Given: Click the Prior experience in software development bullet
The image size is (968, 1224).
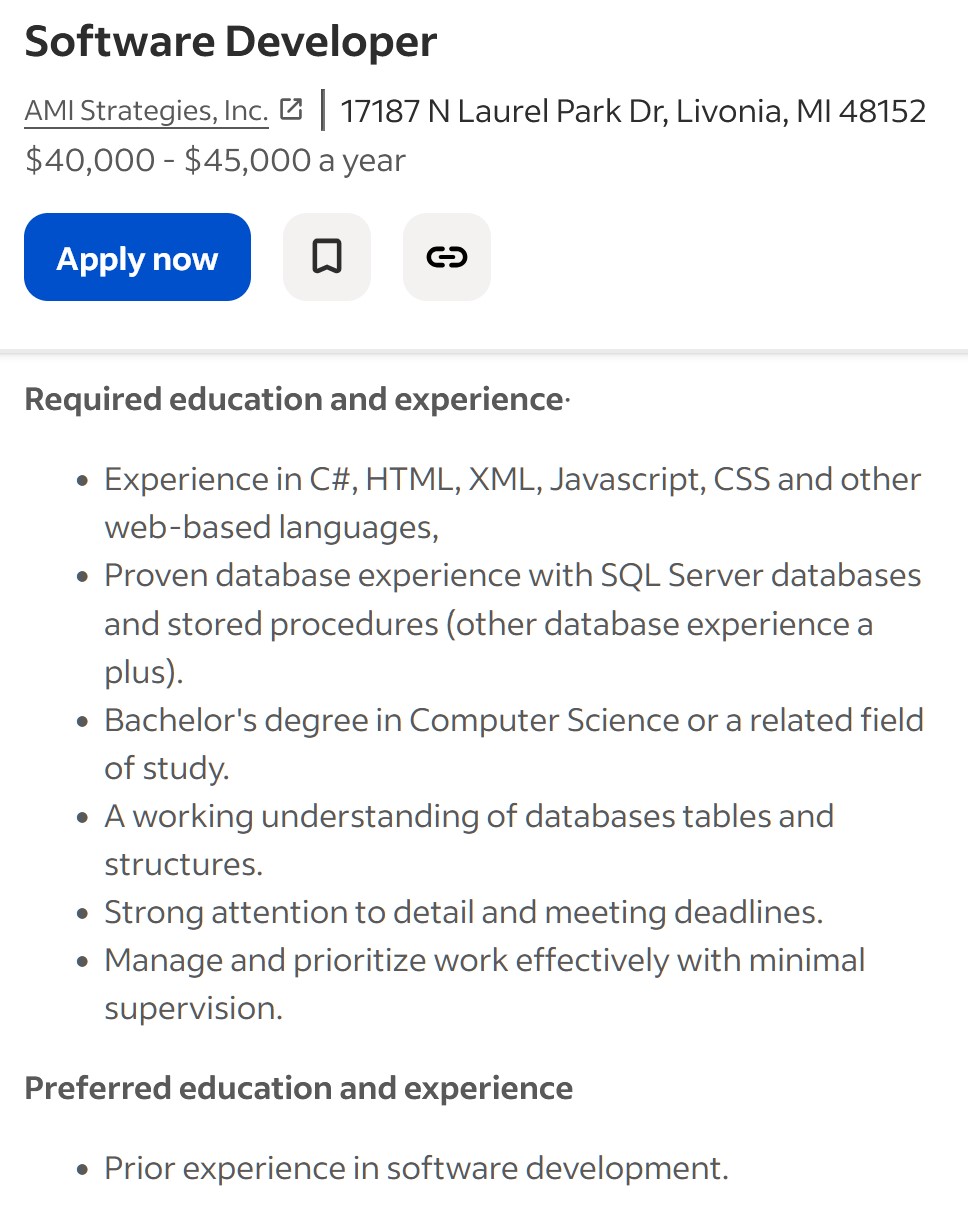Looking at the screenshot, I should [416, 1168].
